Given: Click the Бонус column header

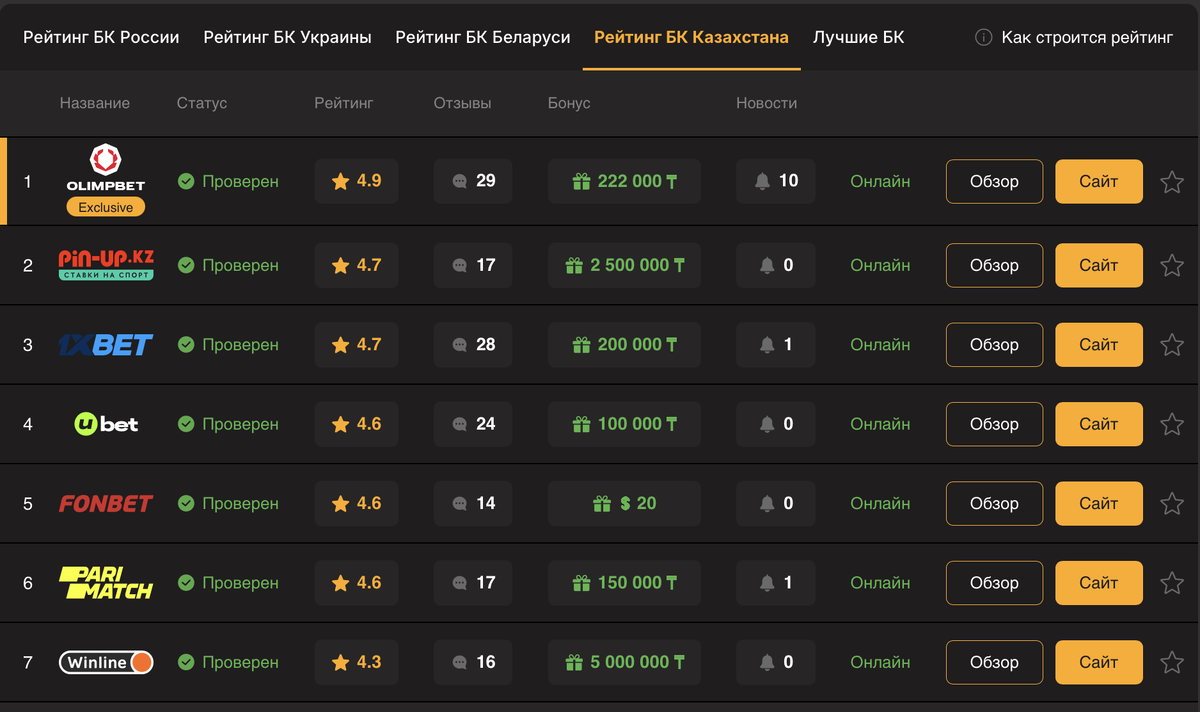Looking at the screenshot, I should tap(569, 103).
